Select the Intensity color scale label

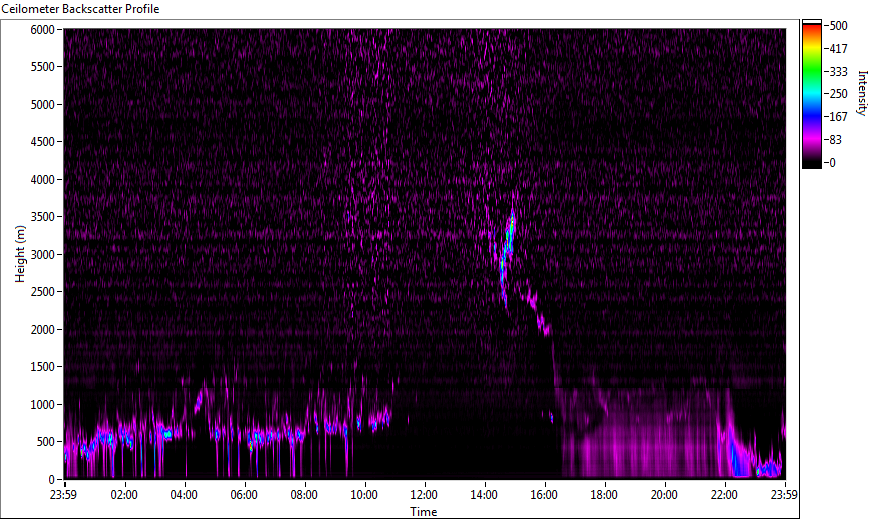[862, 93]
